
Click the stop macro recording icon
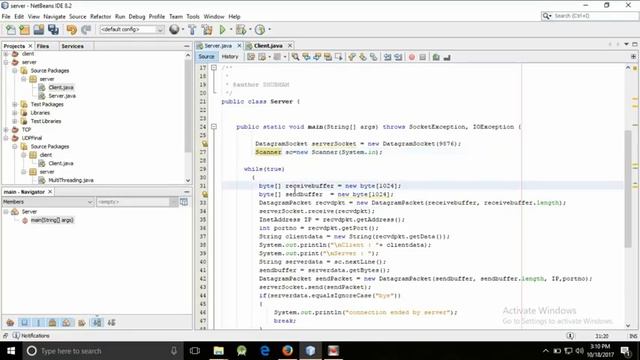point(422,57)
